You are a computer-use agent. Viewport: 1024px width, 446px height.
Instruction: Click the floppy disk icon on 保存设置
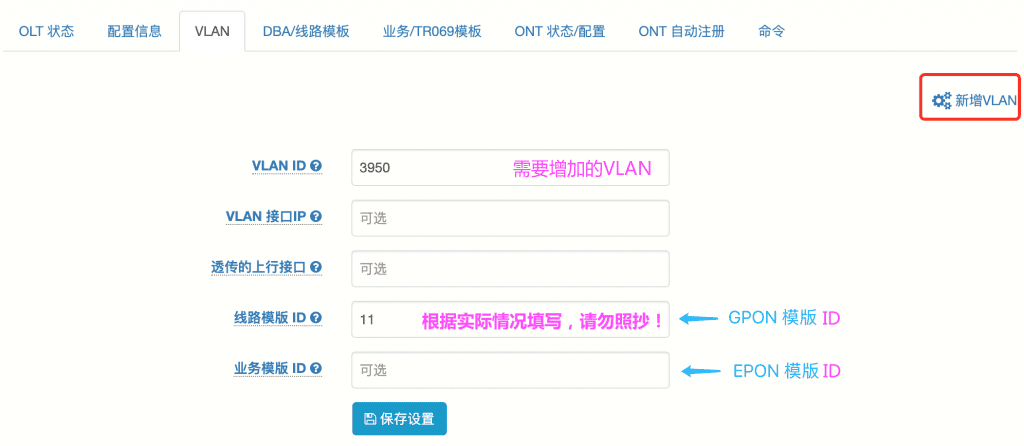pyautogui.click(x=370, y=419)
